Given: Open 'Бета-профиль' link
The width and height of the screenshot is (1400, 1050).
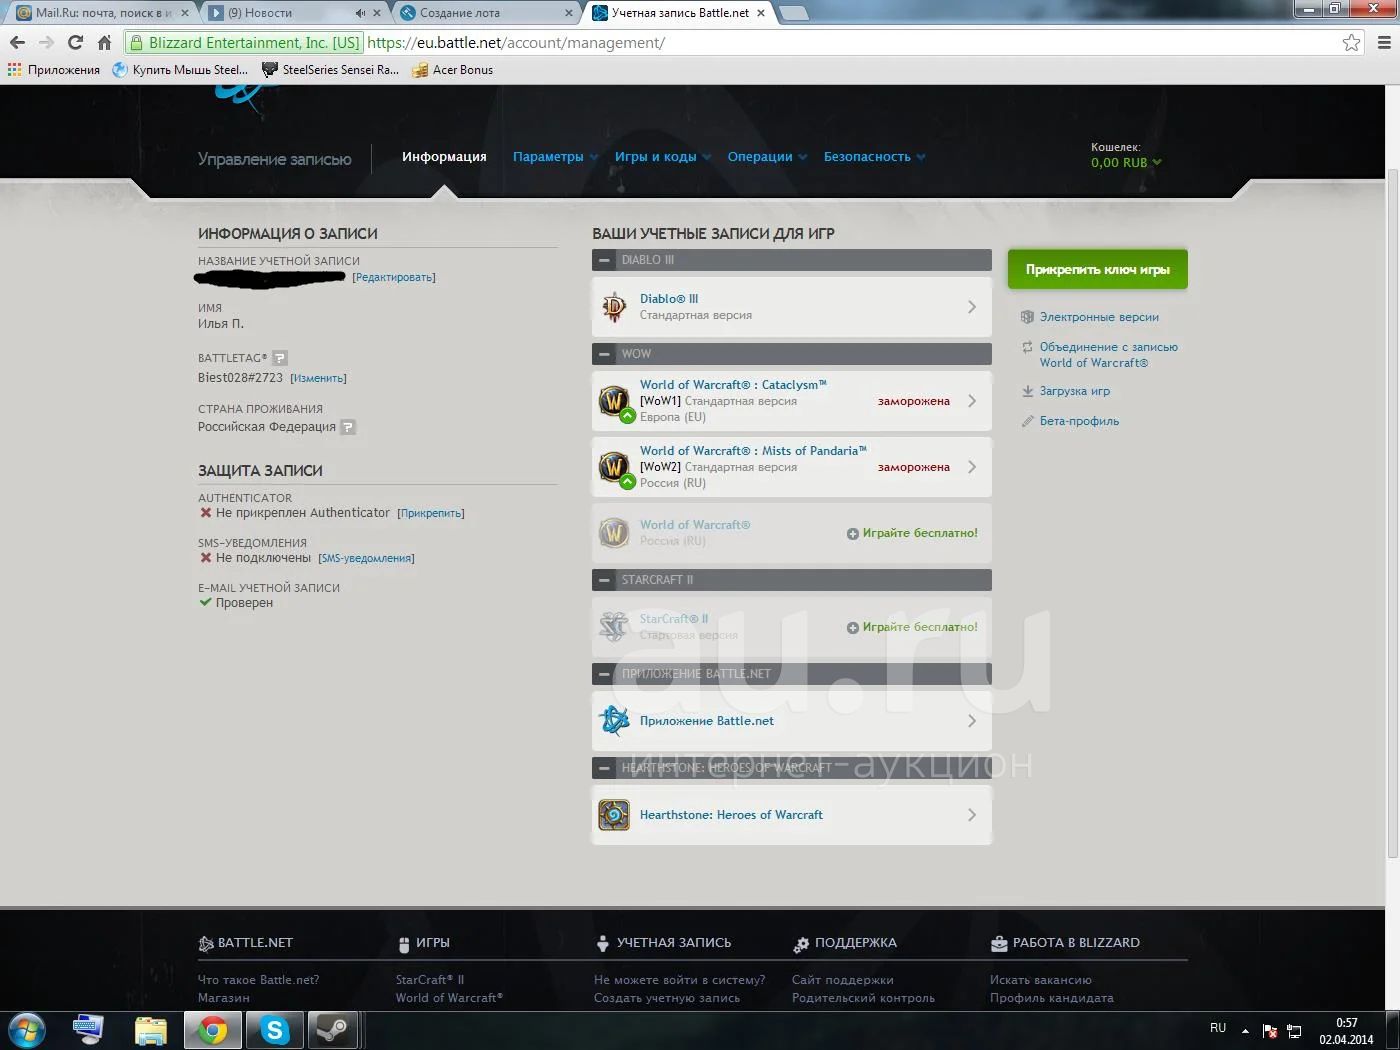Looking at the screenshot, I should pos(1079,421).
